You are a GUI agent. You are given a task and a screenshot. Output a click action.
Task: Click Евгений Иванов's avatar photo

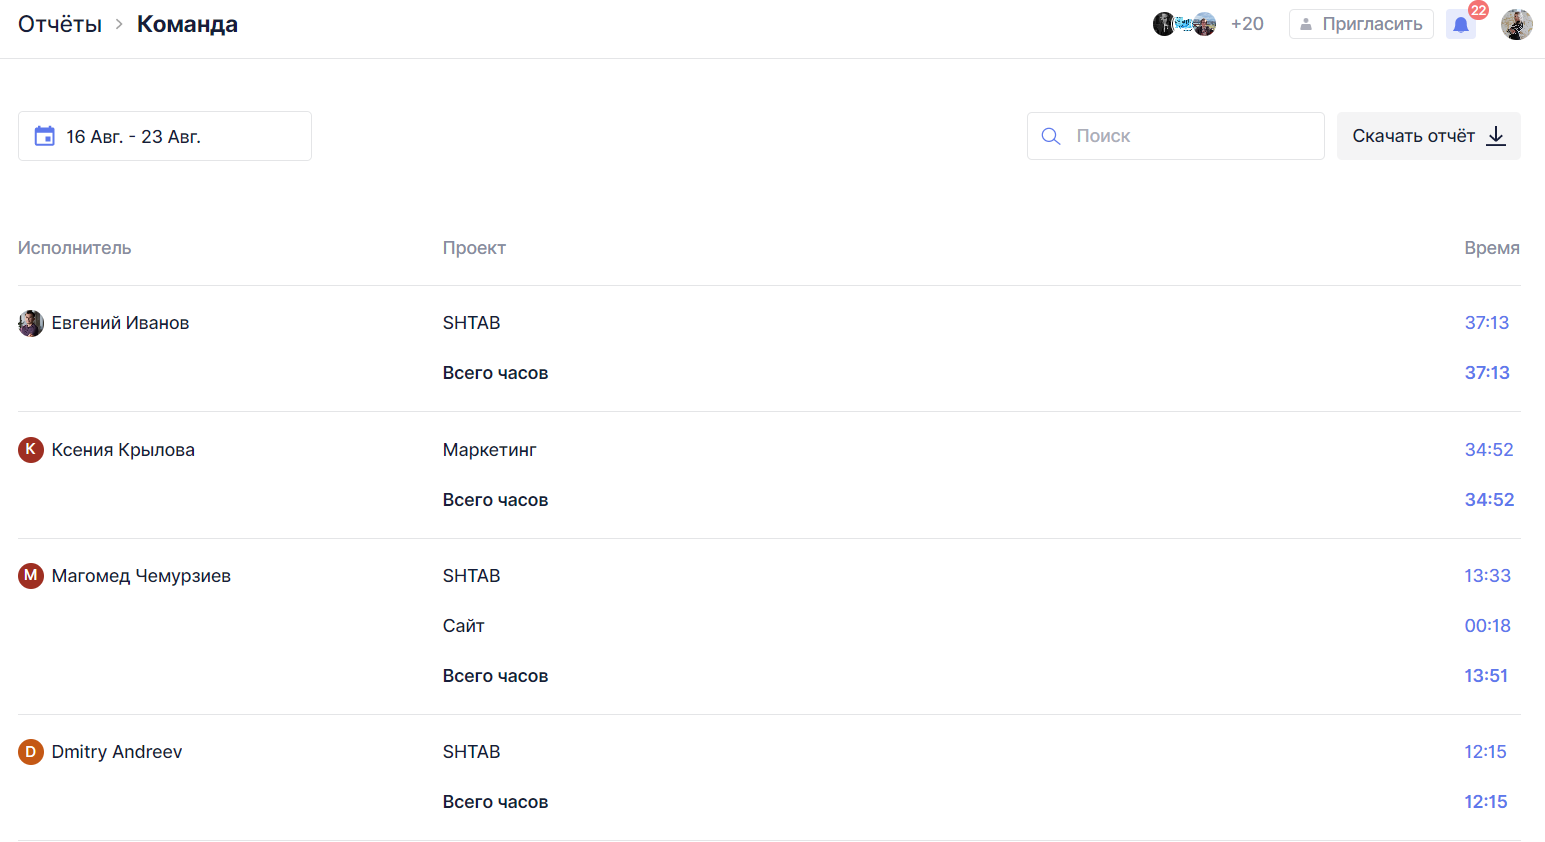pos(31,323)
